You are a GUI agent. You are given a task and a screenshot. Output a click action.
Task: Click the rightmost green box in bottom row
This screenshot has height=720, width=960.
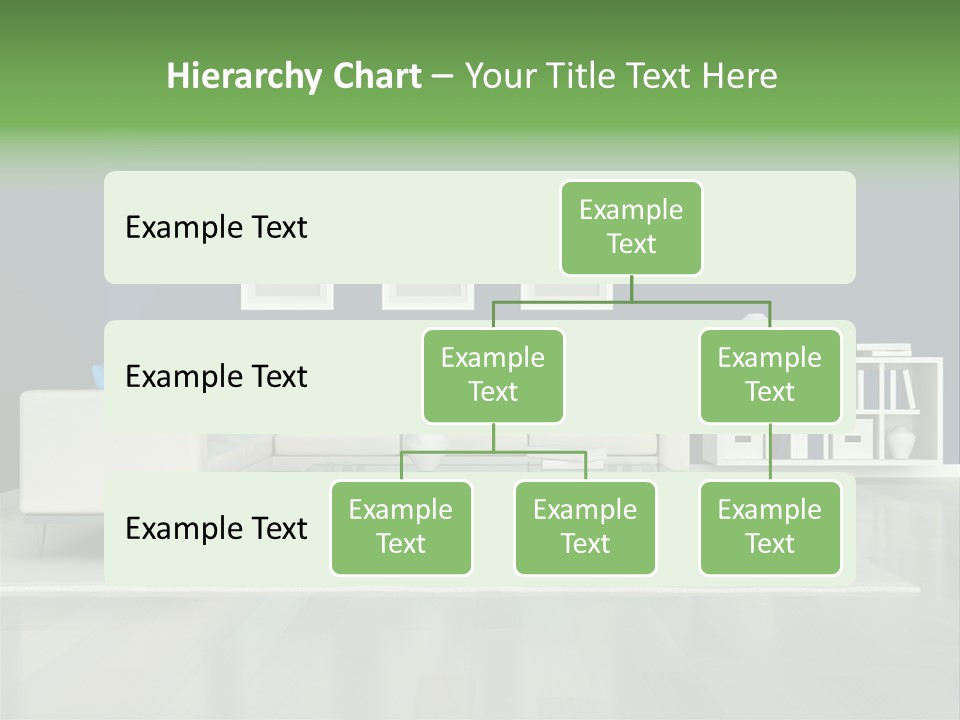(770, 528)
